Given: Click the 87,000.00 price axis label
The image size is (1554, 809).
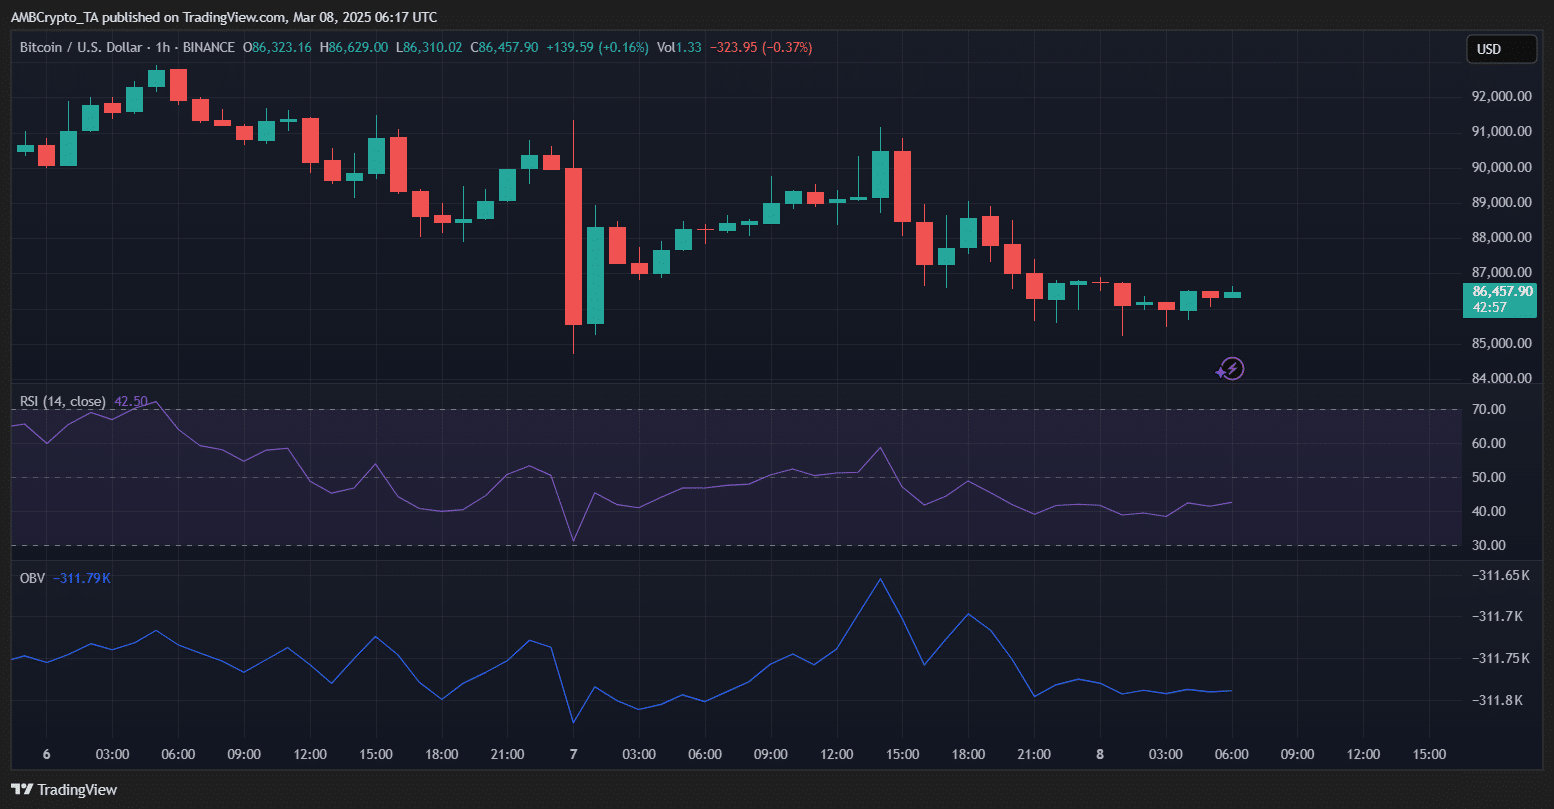Looking at the screenshot, I should [1501, 273].
